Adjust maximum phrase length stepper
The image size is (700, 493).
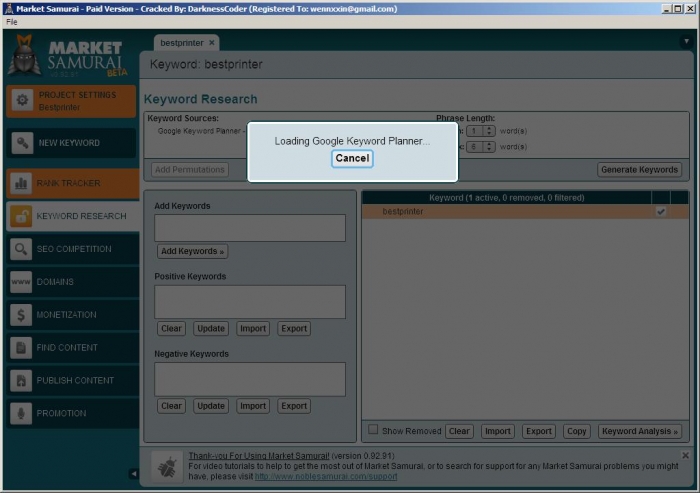tap(489, 146)
